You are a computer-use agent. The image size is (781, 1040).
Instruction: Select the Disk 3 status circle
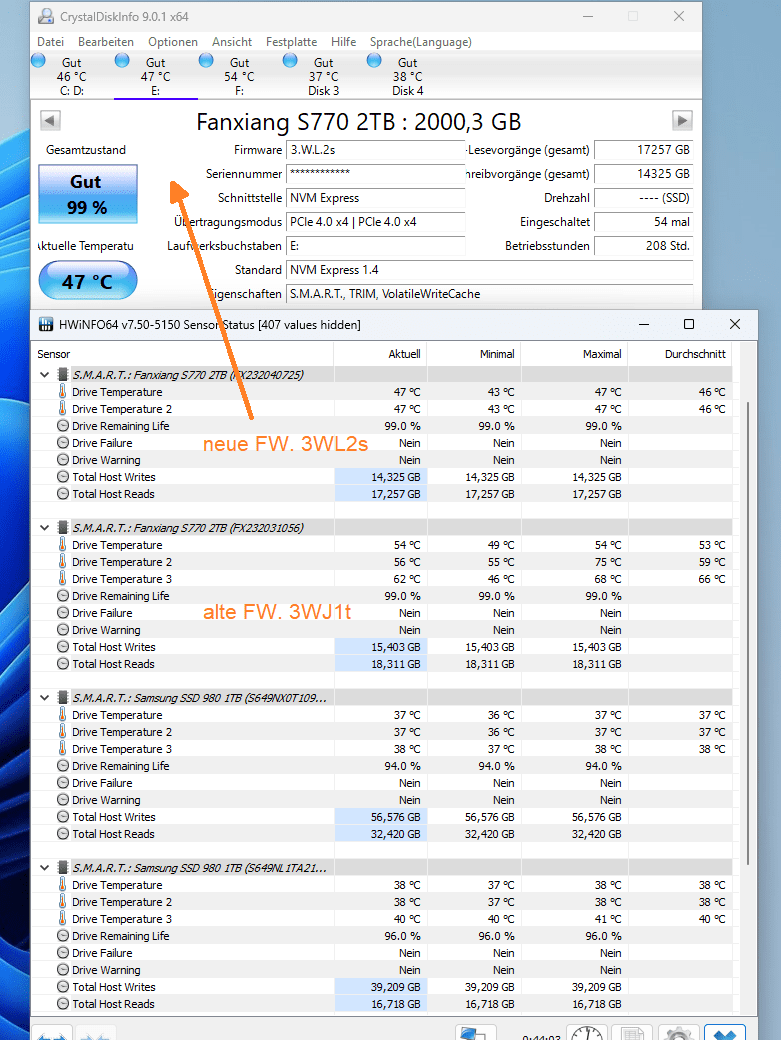click(x=290, y=61)
